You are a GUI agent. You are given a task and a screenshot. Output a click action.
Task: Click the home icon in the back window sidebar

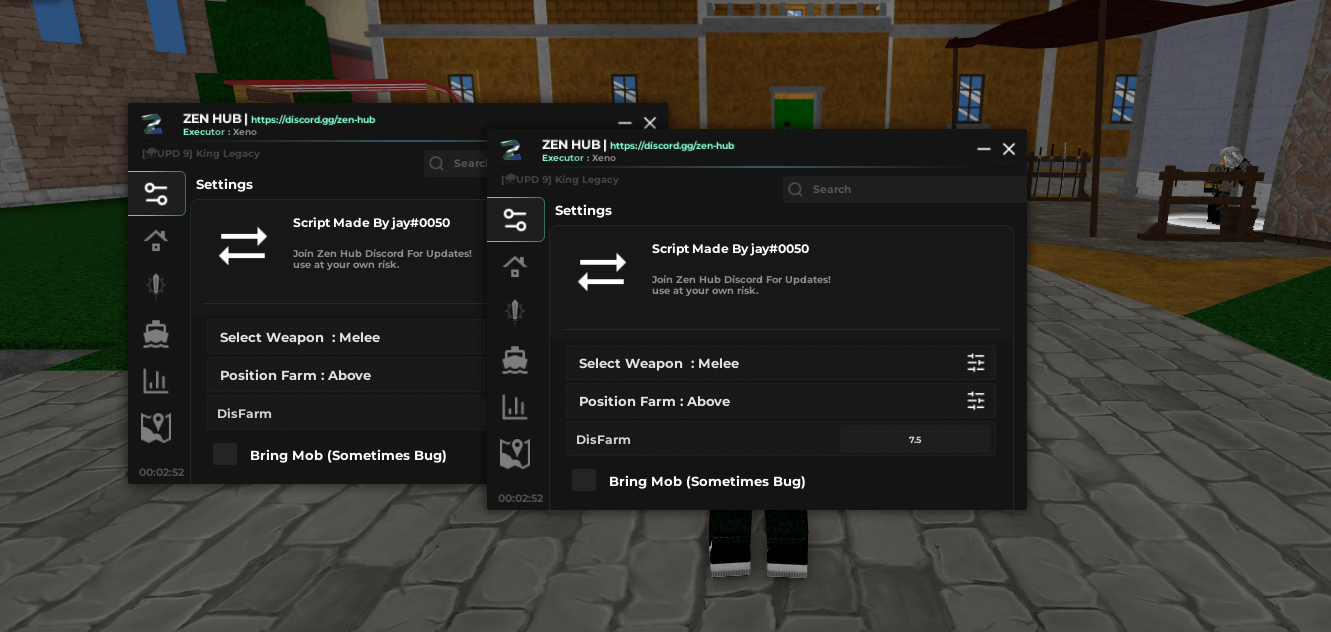(156, 240)
